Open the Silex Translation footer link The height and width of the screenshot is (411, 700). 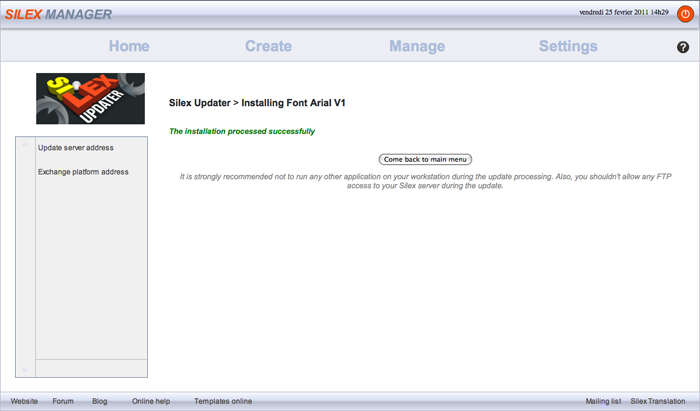pos(658,401)
